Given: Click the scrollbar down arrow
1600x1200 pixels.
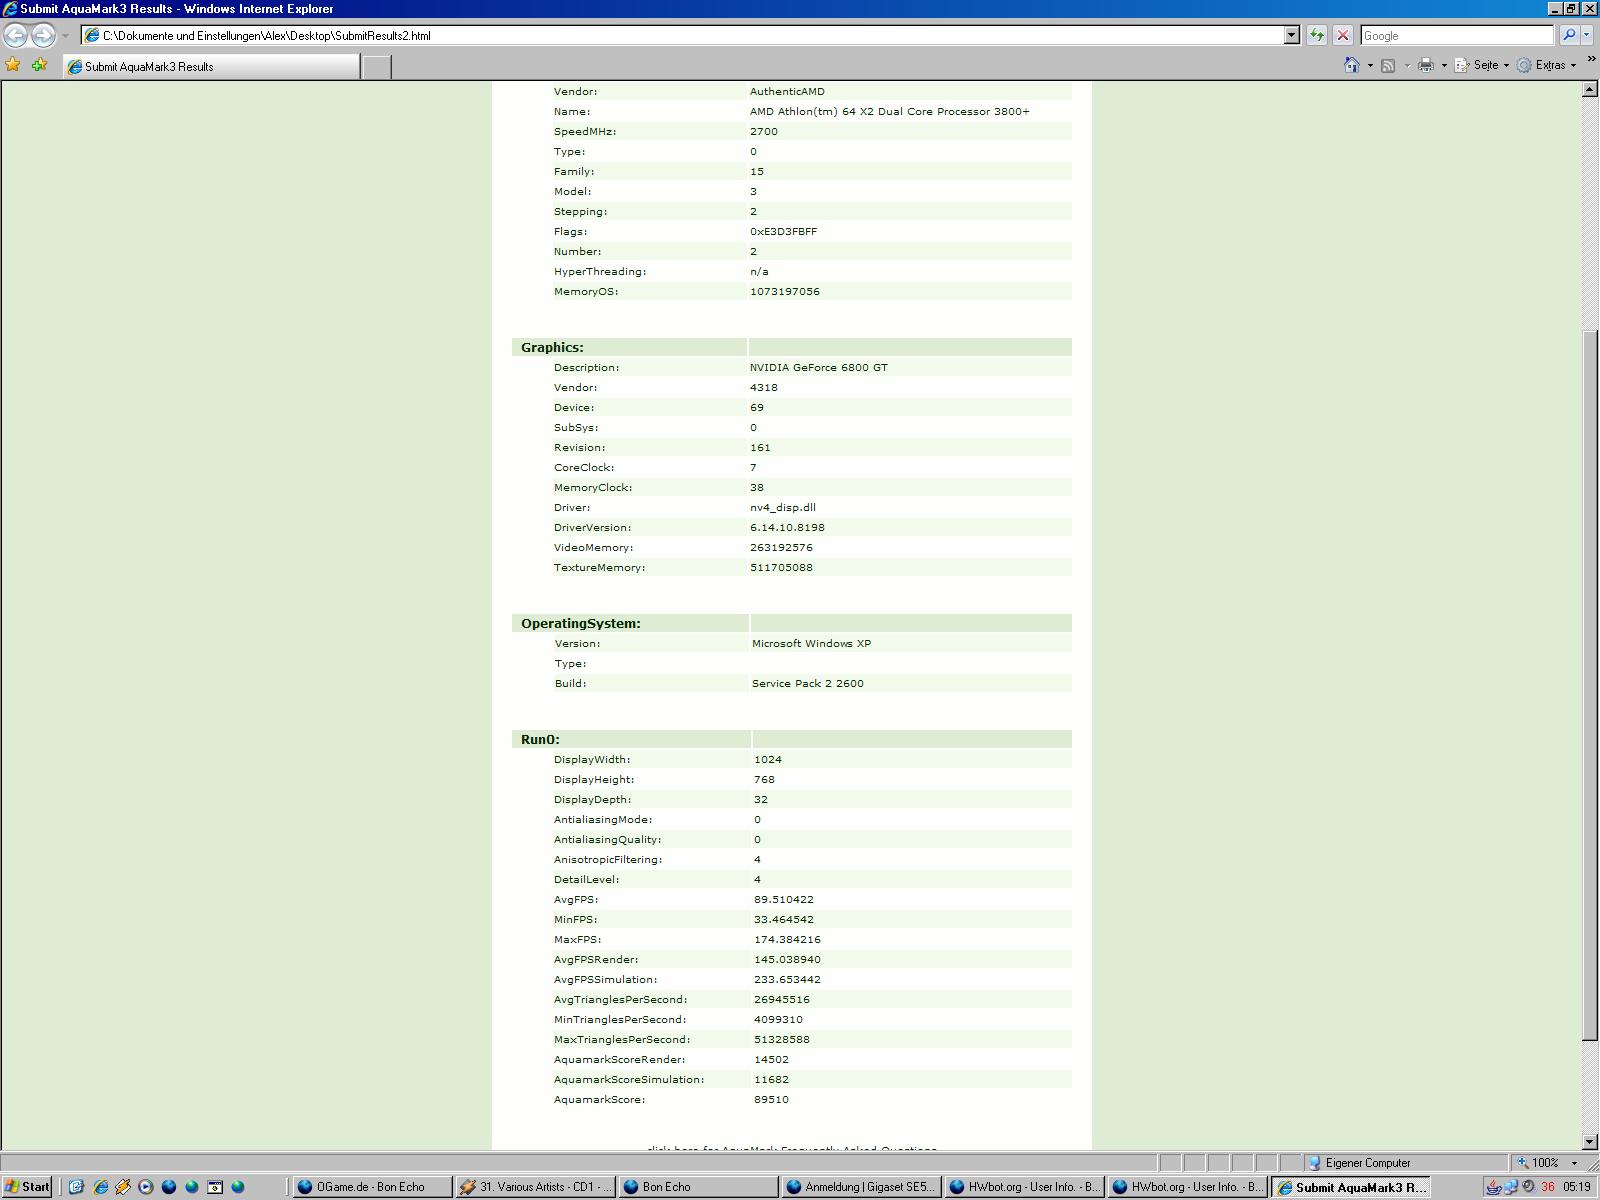Looking at the screenshot, I should tap(1590, 1141).
